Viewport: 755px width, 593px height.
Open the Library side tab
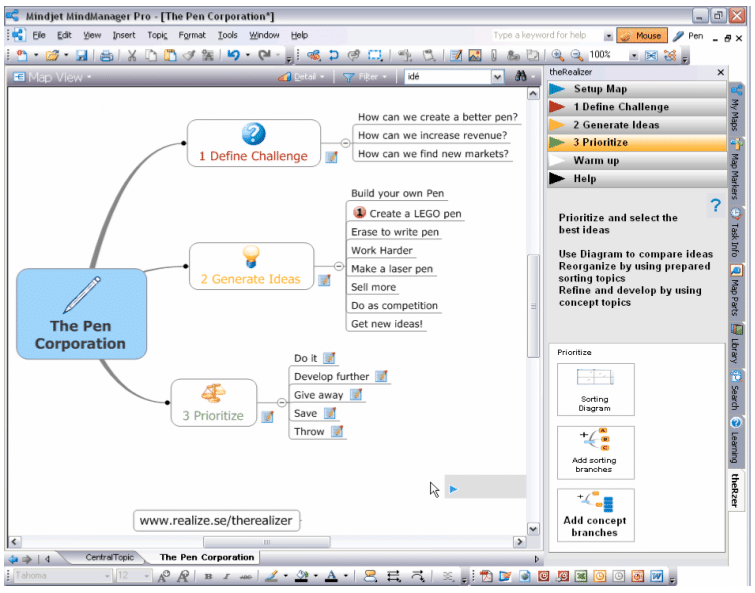pyautogui.click(x=735, y=344)
